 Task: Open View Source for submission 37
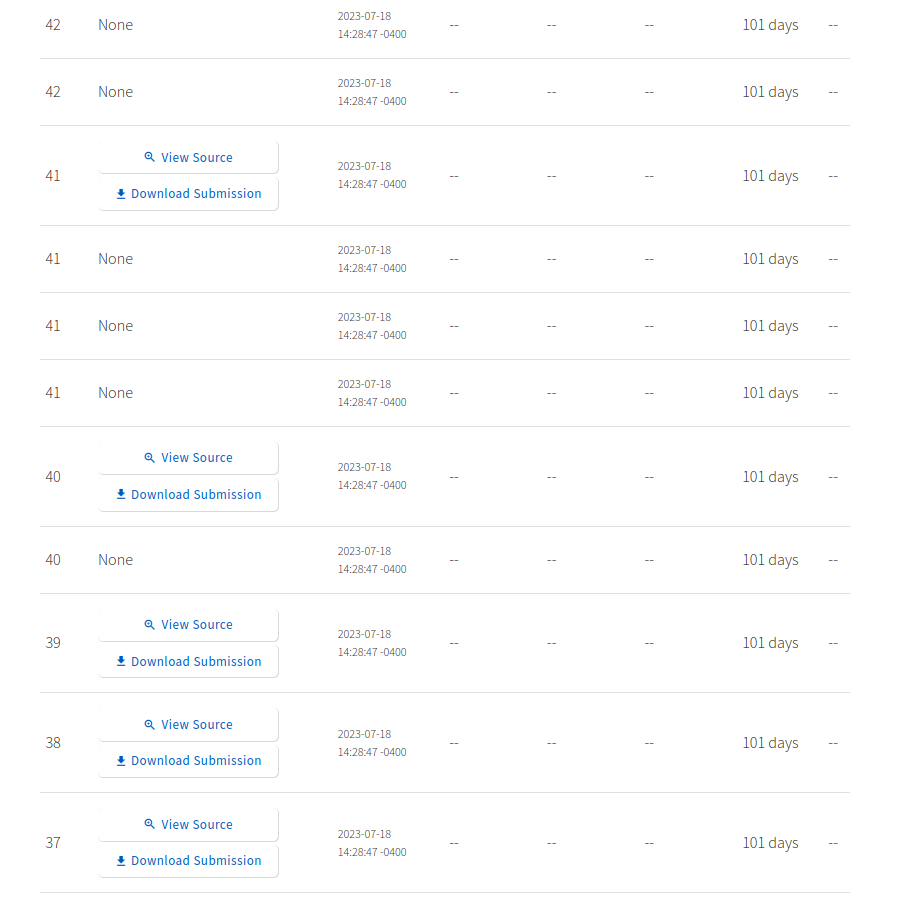coord(188,824)
